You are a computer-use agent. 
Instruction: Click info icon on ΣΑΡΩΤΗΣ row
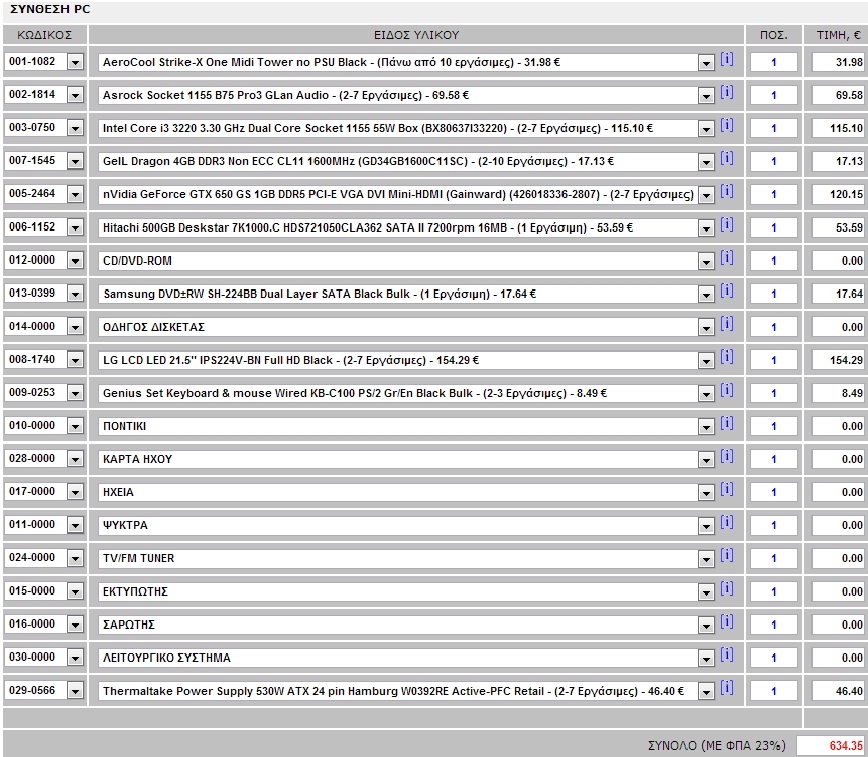(727, 622)
